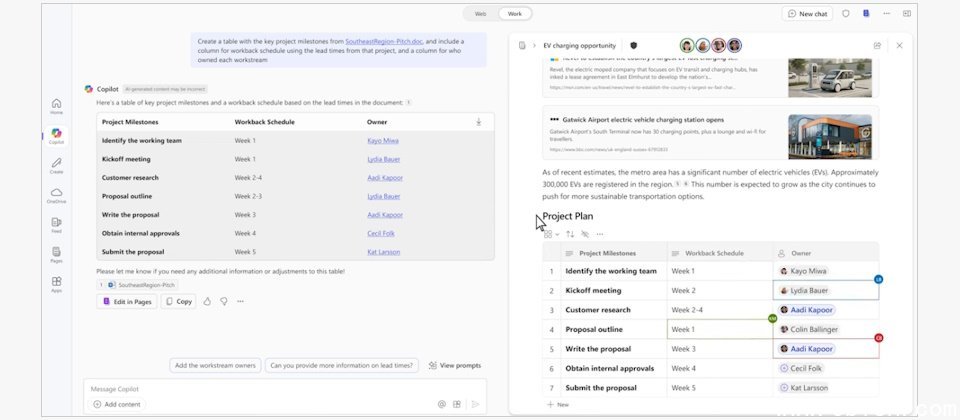The width and height of the screenshot is (960, 420).
Task: Expand breadcrumb chevron before EV charging opportunity
Action: click(x=534, y=45)
